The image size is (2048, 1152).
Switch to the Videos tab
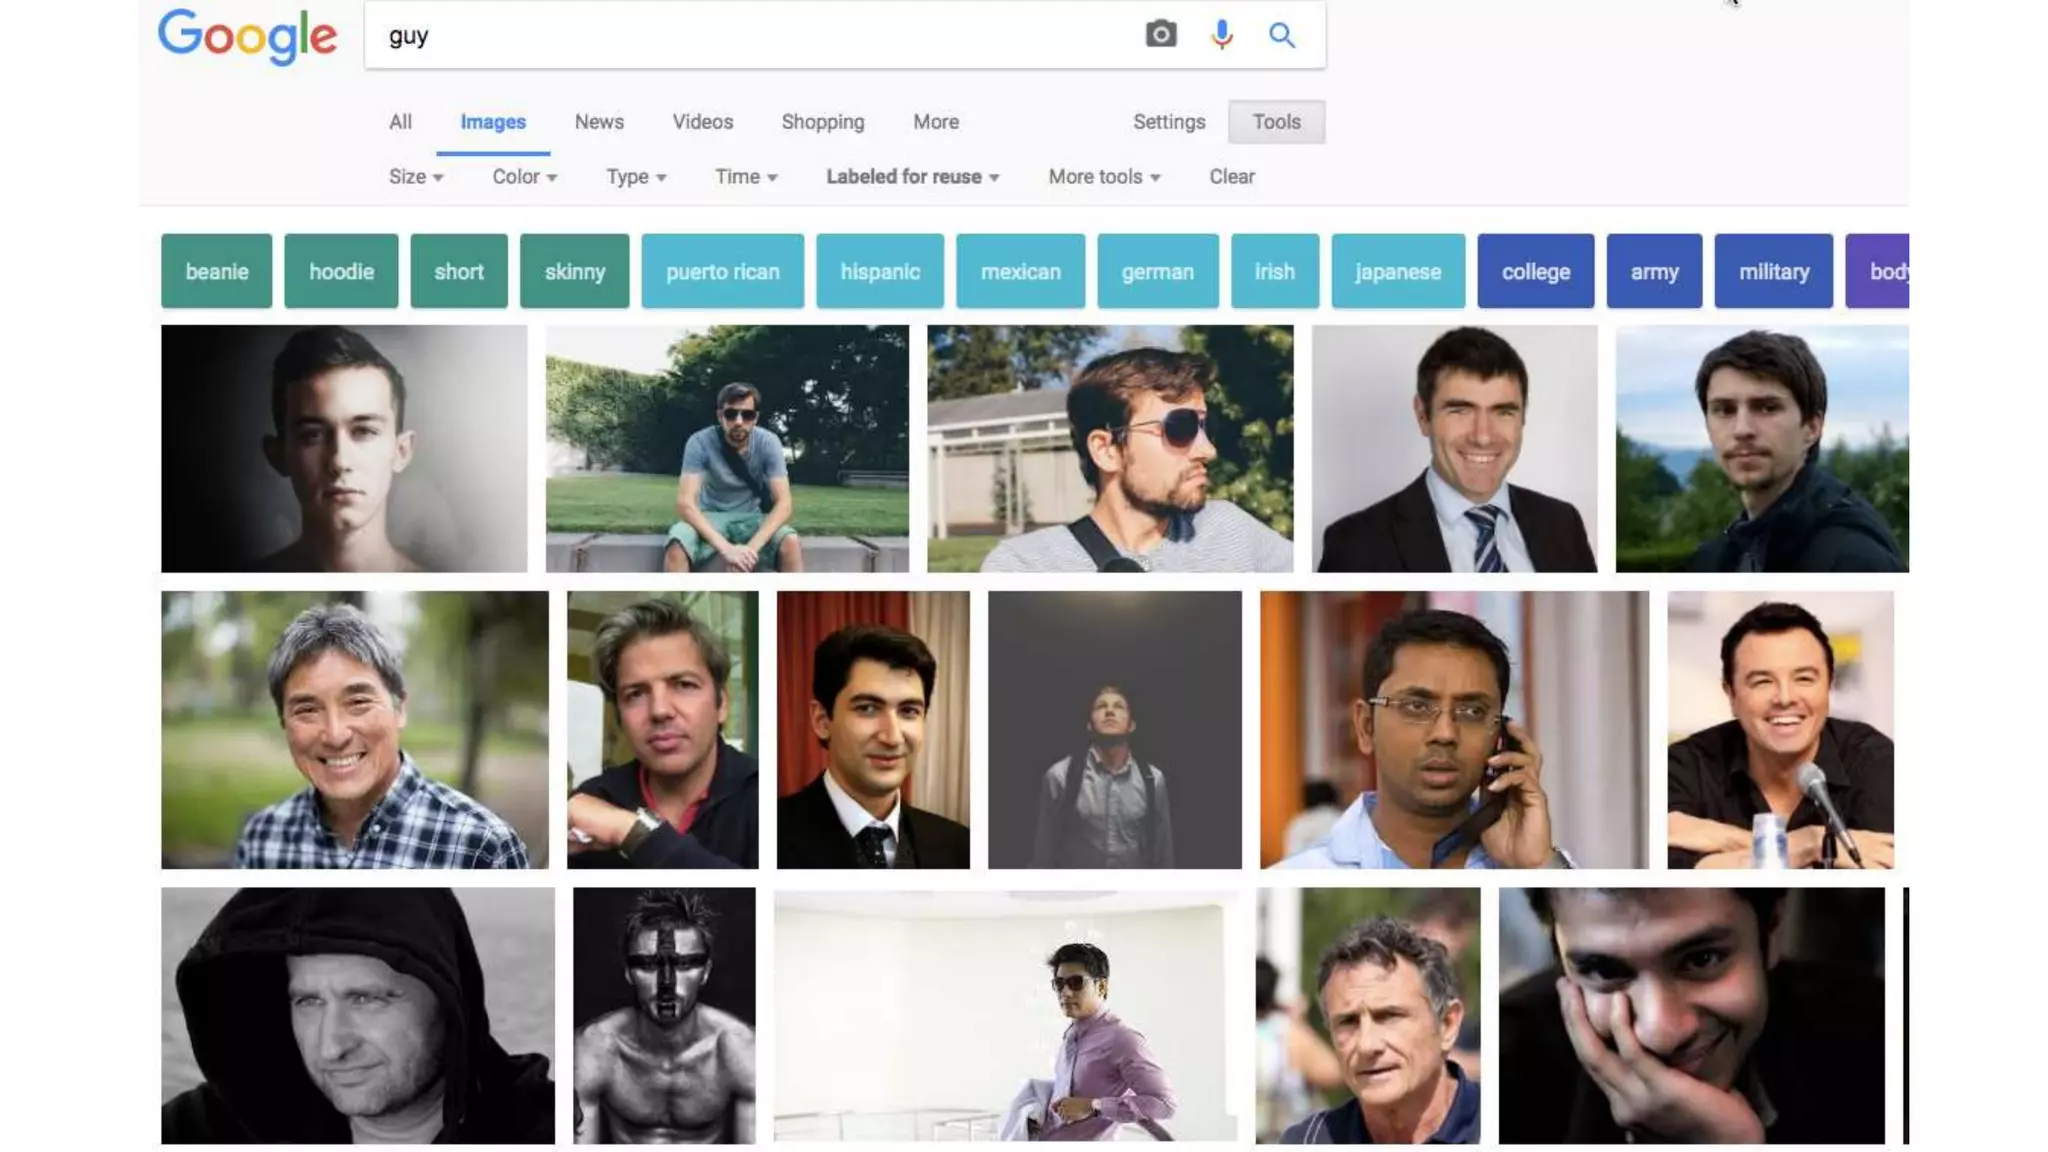[702, 122]
